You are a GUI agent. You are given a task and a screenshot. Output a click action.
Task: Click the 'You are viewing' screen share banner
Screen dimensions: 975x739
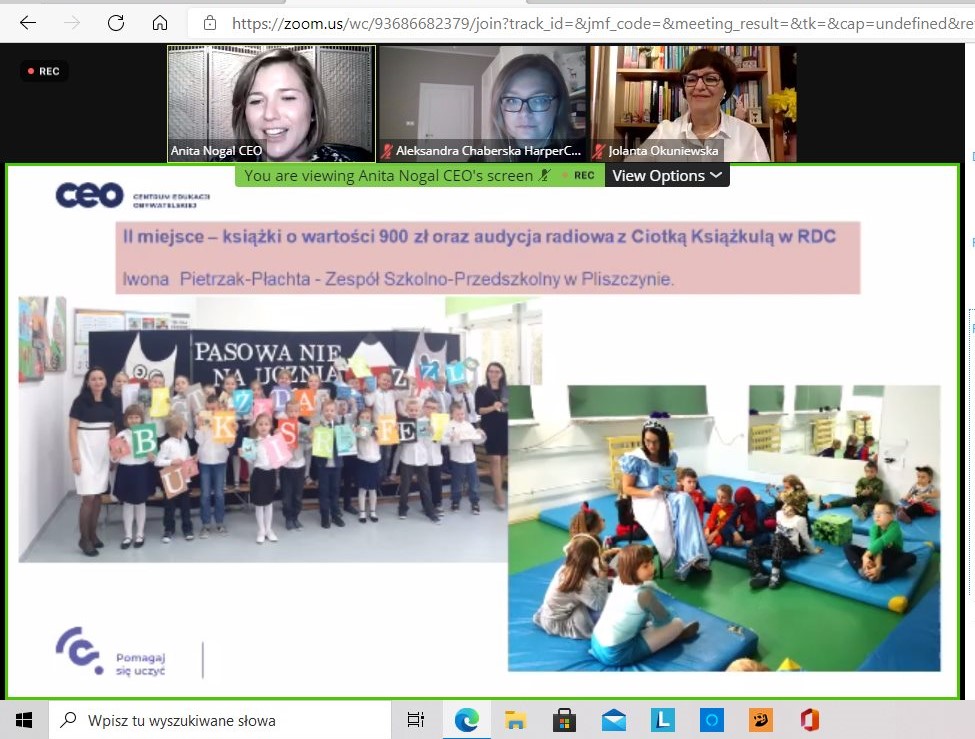pos(388,176)
